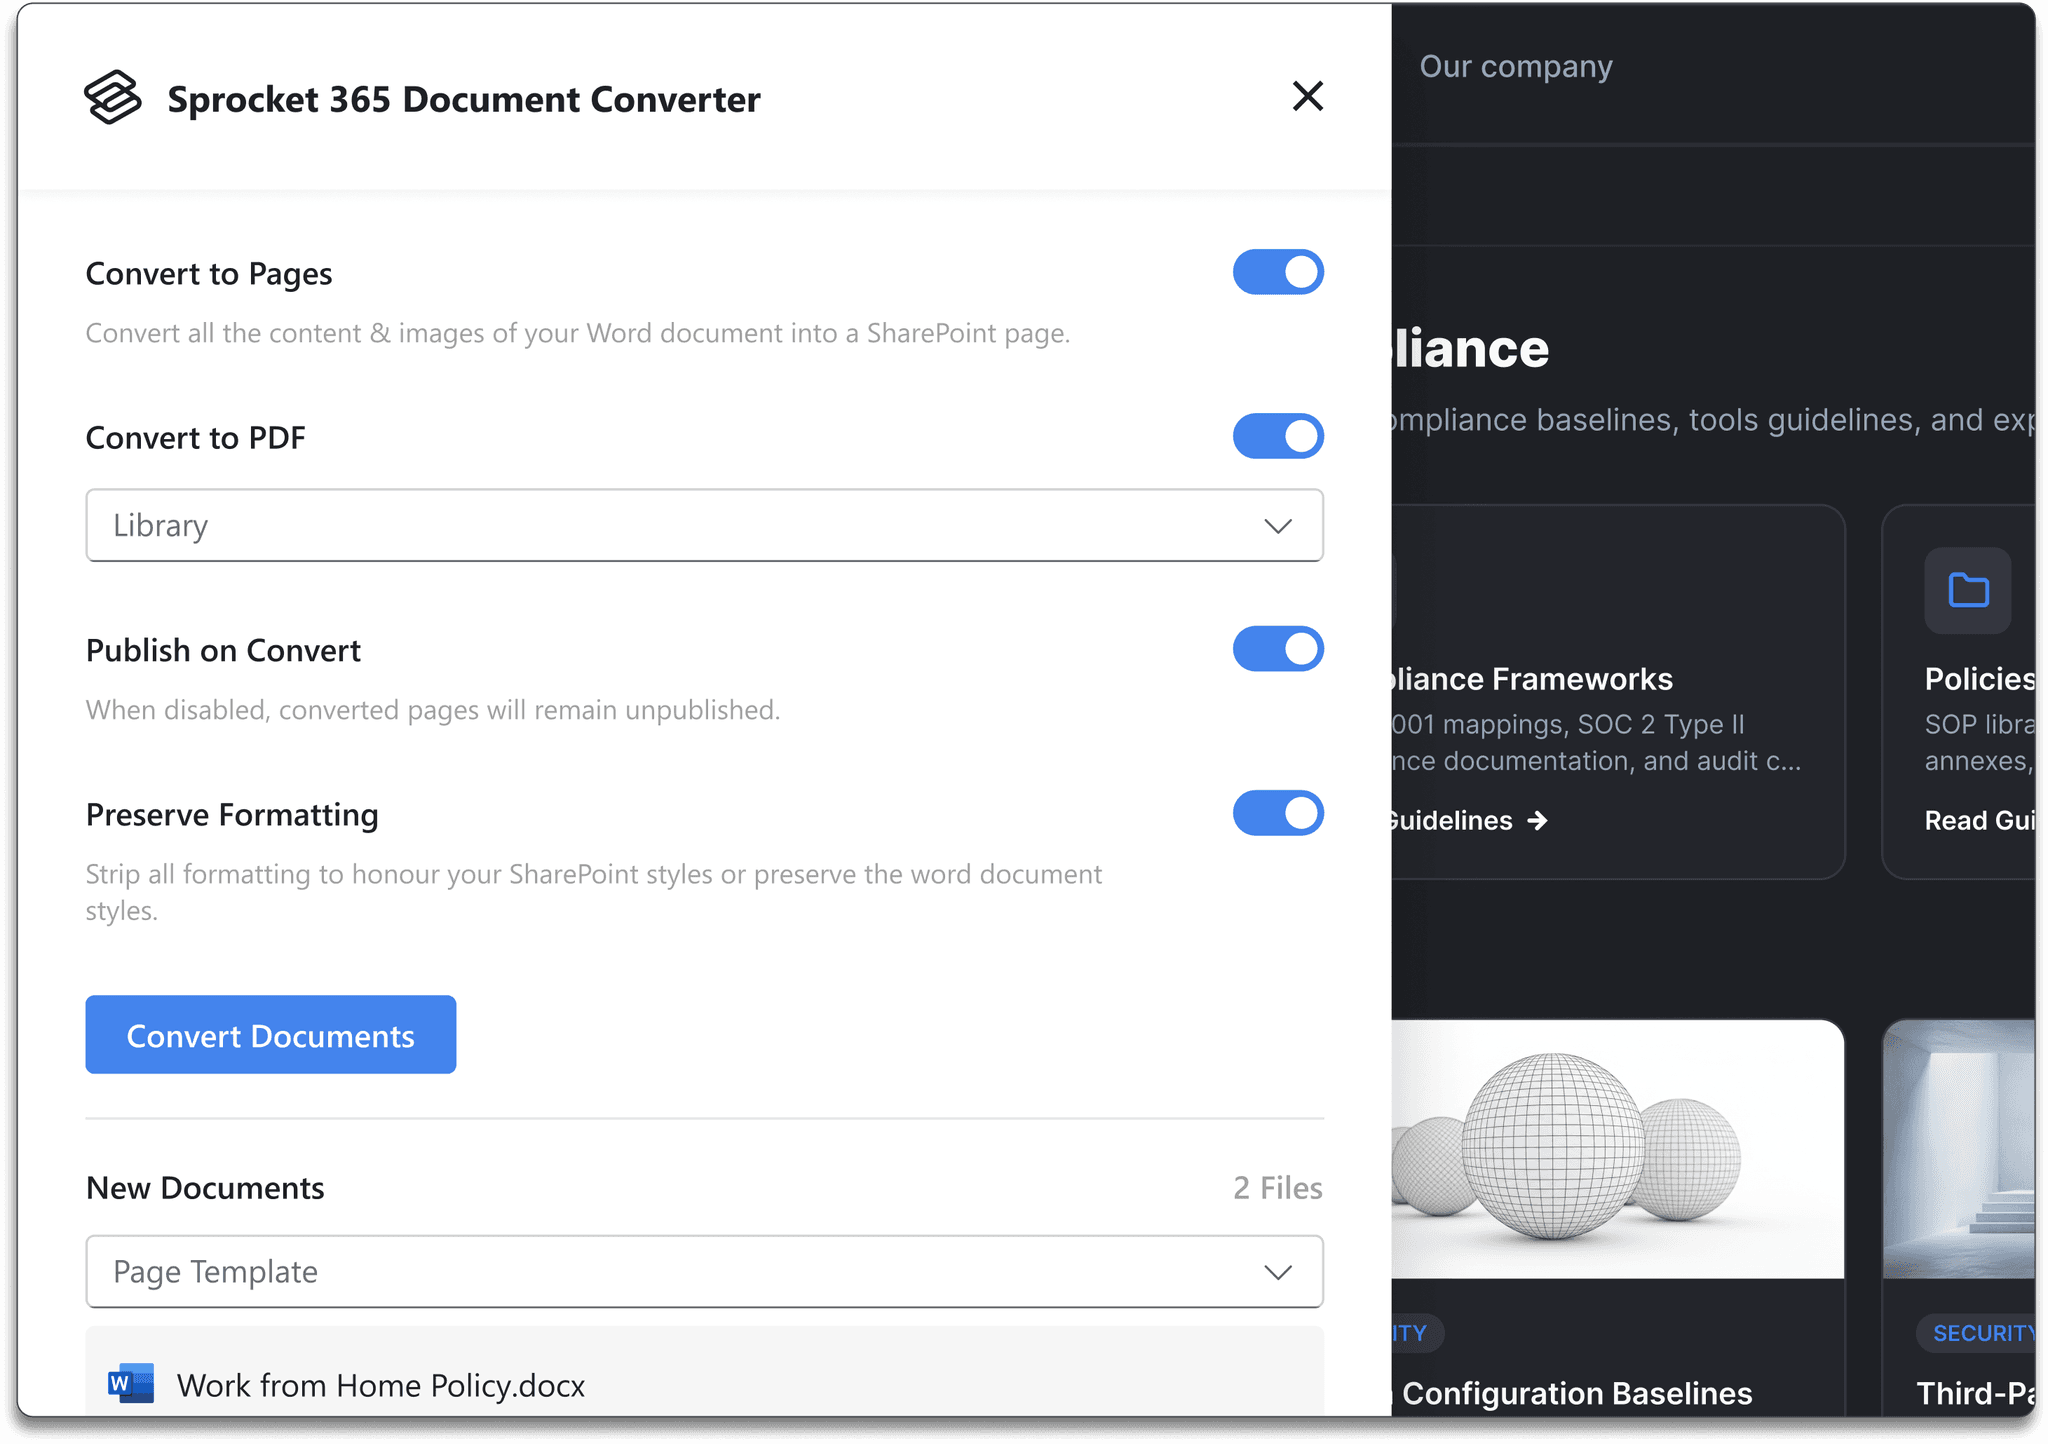This screenshot has height=1444, width=2048.
Task: Click the 2 Files count label
Action: tap(1277, 1187)
